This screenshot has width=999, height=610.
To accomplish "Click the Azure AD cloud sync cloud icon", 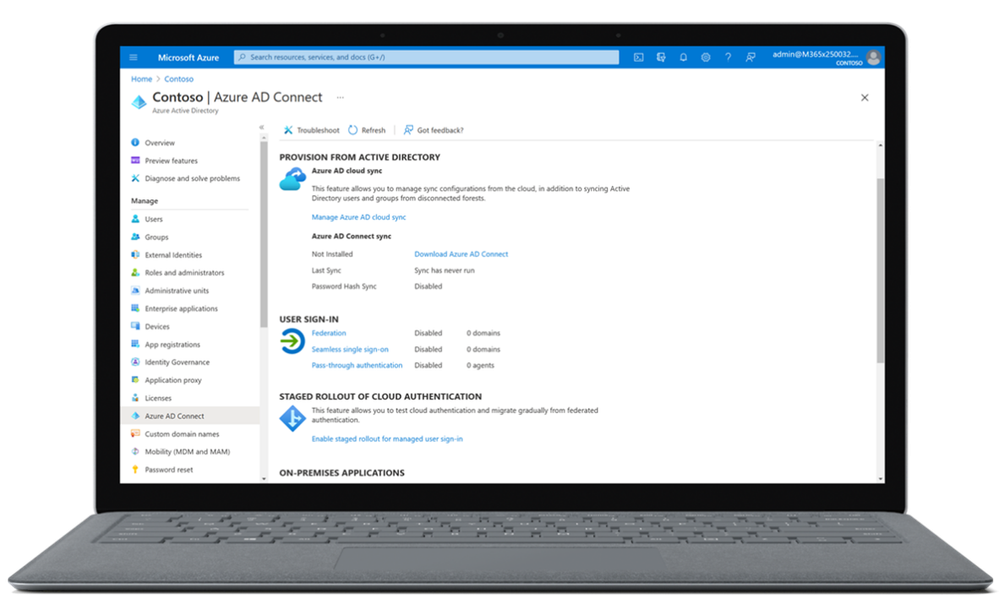I will pyautogui.click(x=292, y=179).
